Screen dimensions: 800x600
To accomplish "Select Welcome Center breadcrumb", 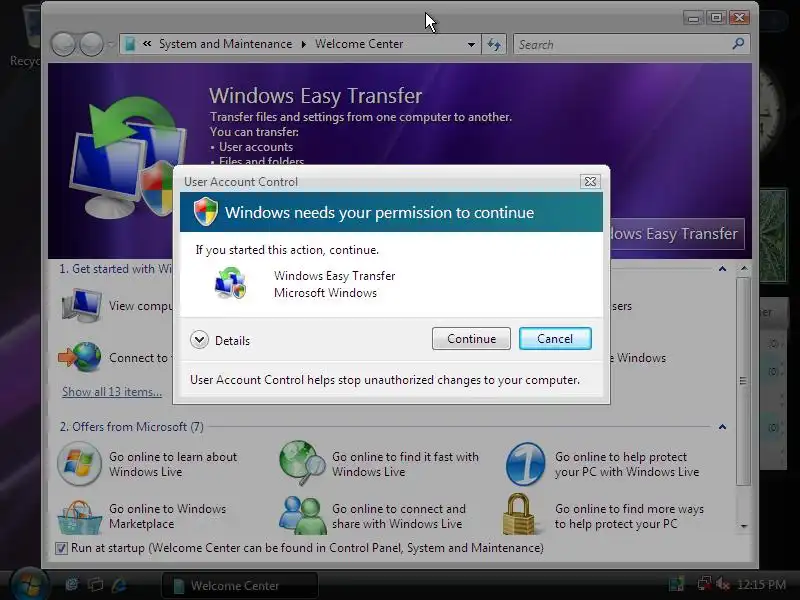I will 359,44.
